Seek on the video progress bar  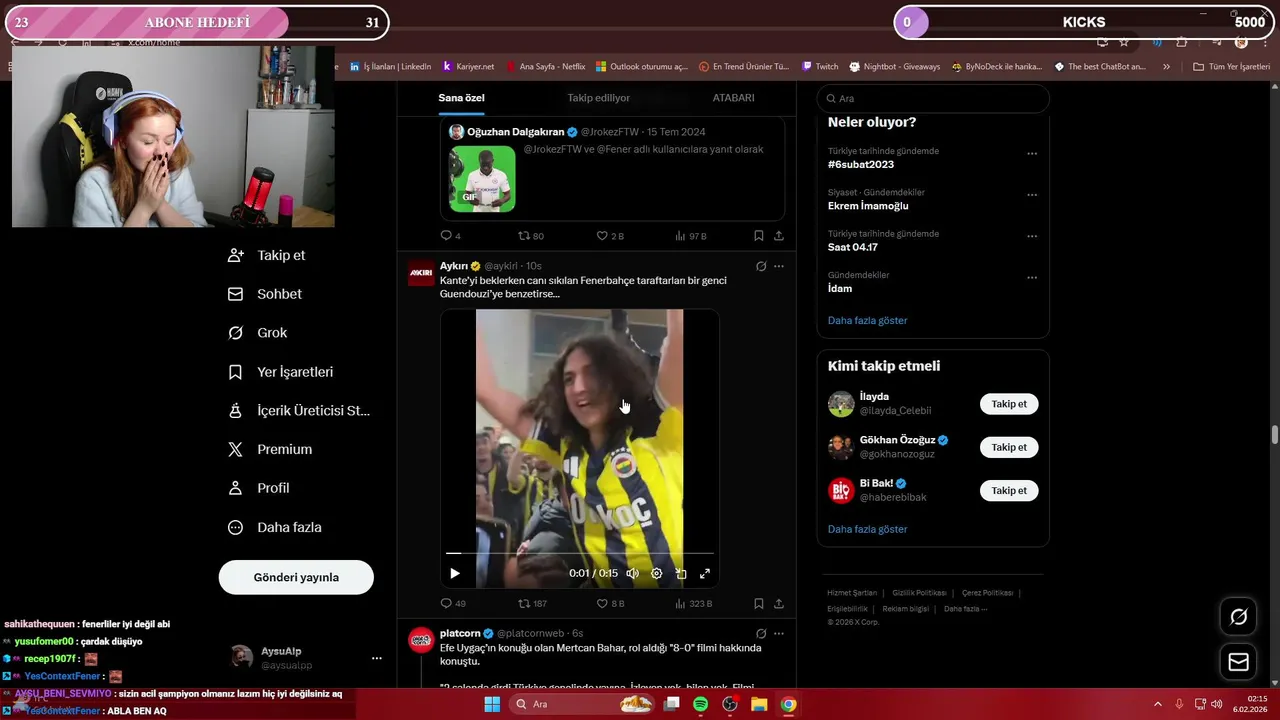(580, 552)
